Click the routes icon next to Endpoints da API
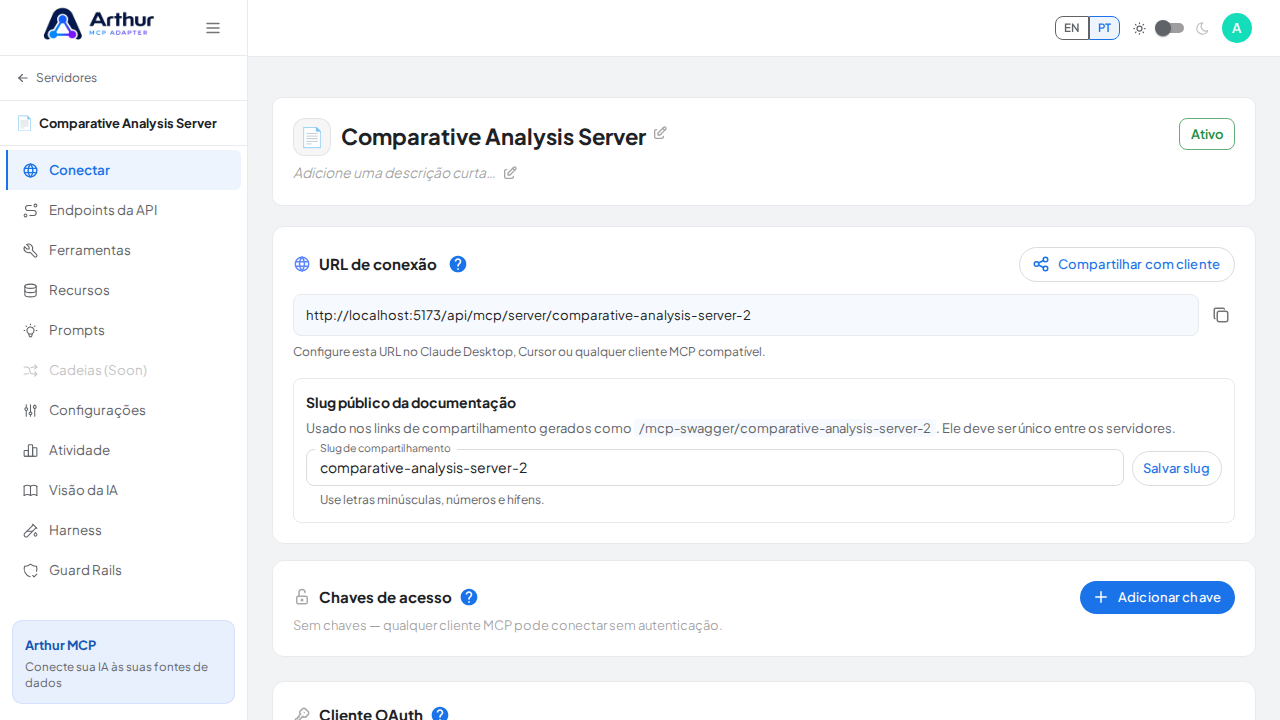1280x720 pixels. pos(31,210)
